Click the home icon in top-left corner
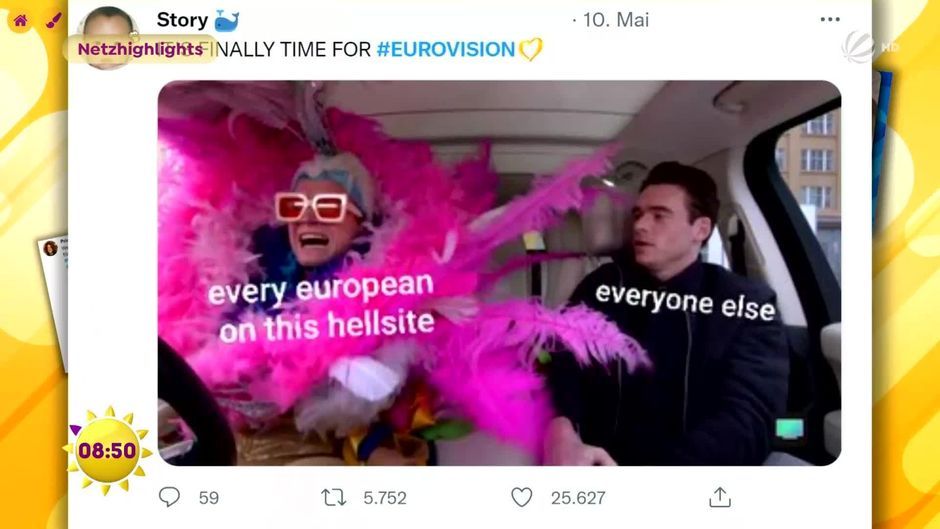This screenshot has width=940, height=529. (20, 21)
